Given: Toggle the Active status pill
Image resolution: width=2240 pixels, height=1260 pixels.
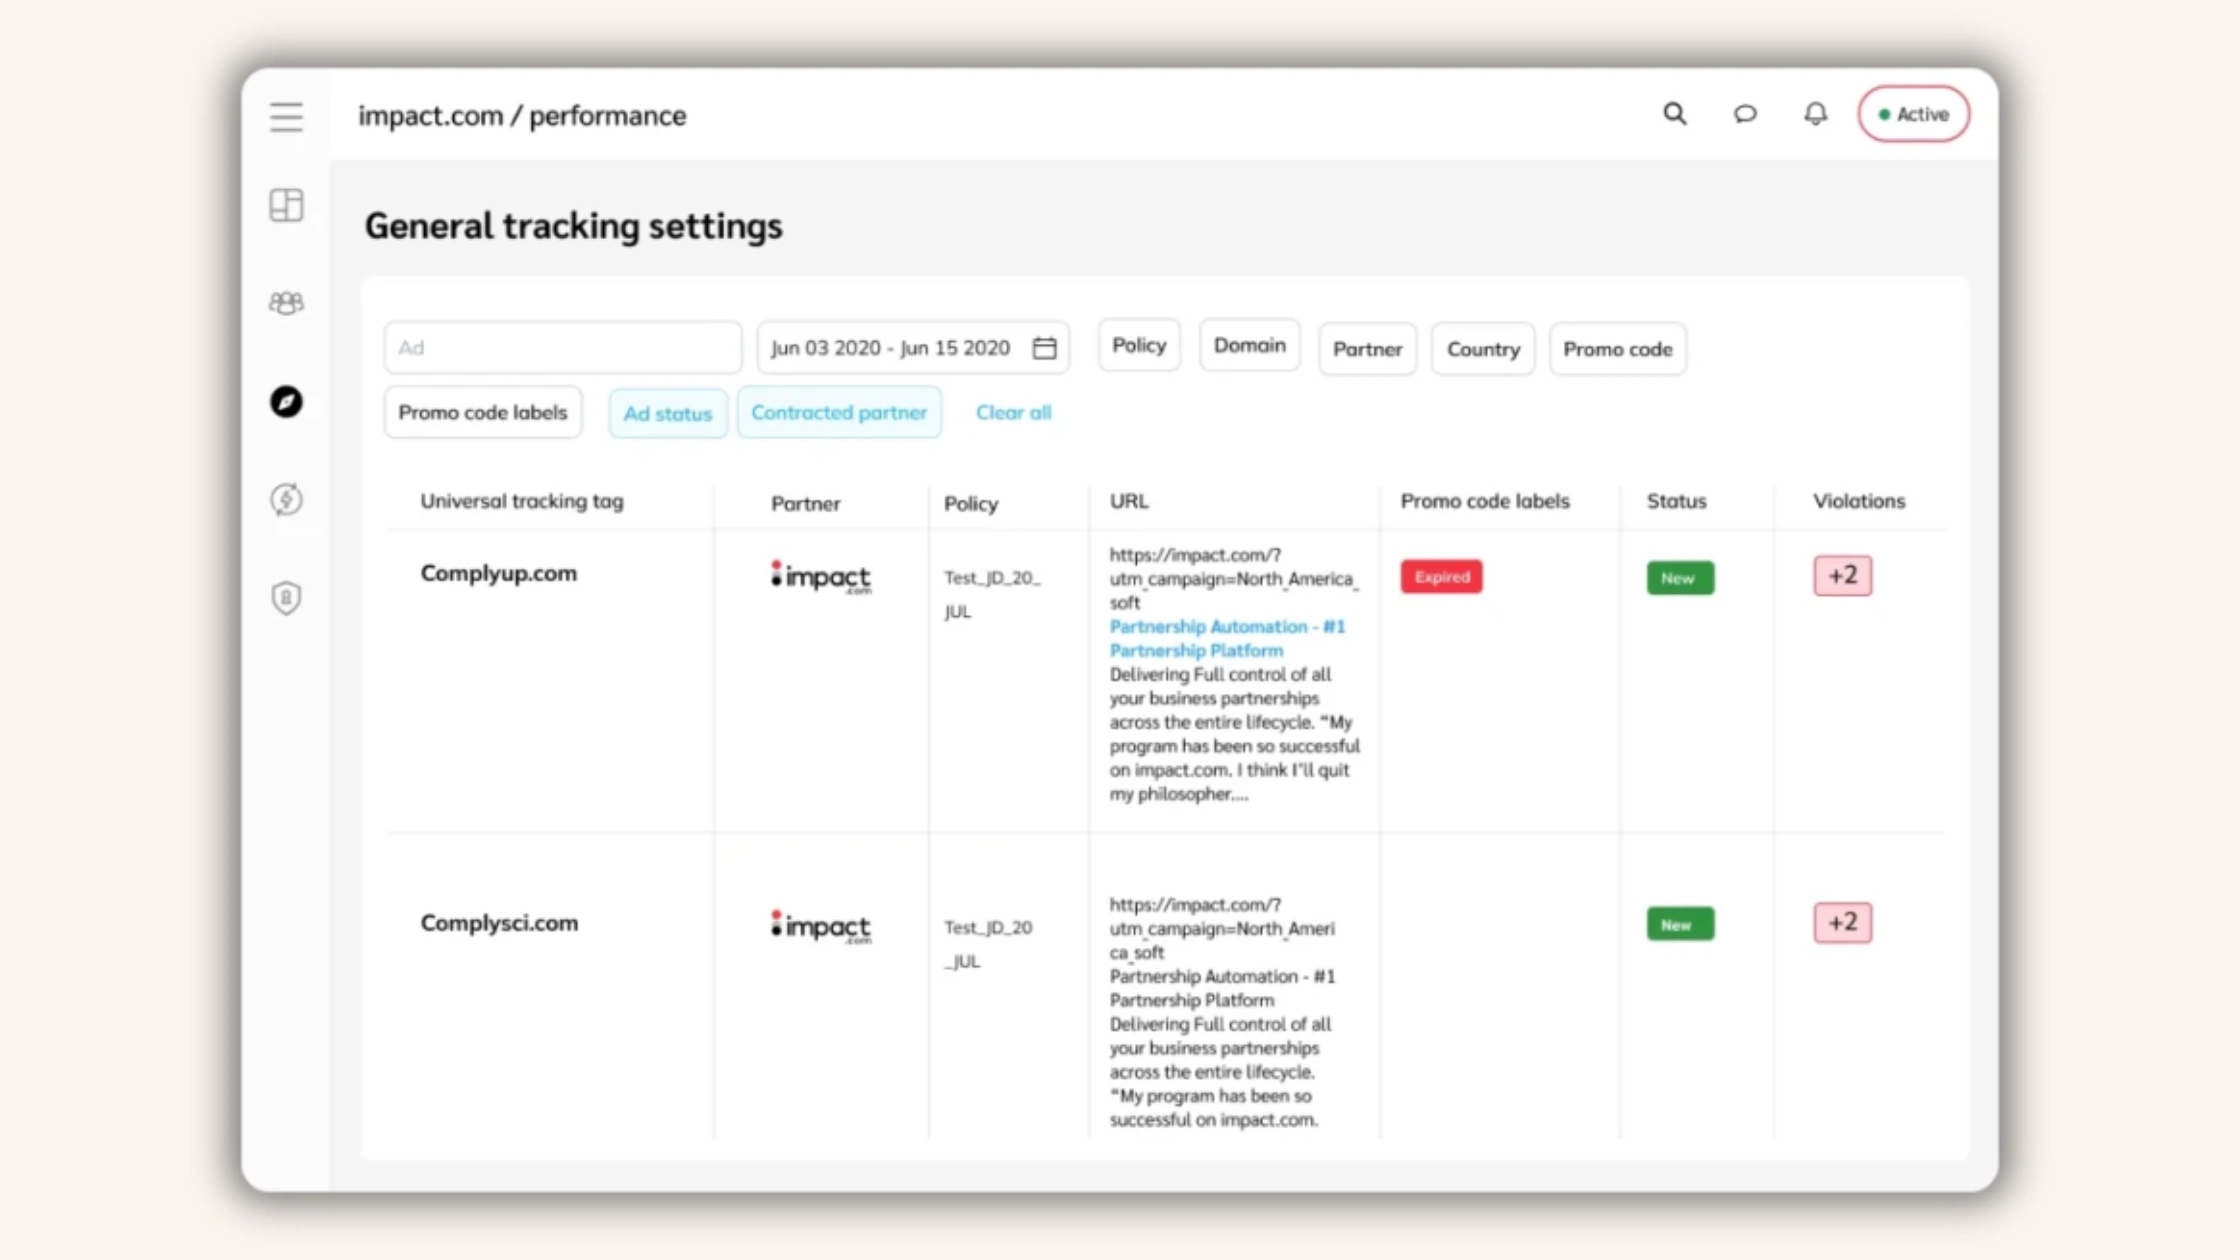Looking at the screenshot, I should pyautogui.click(x=1913, y=114).
